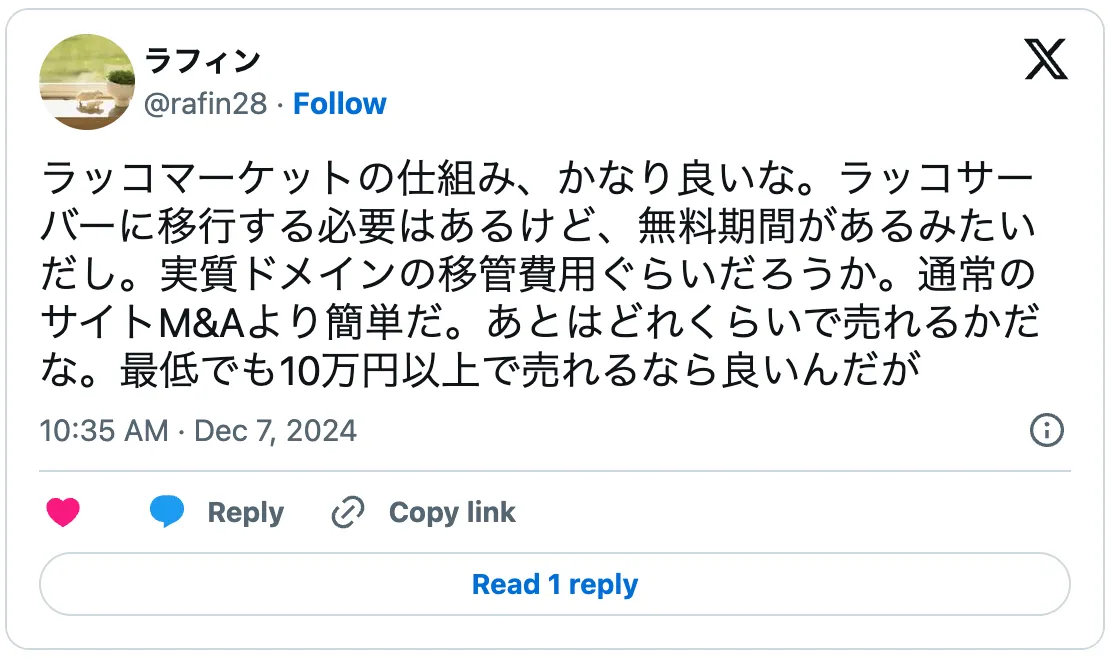Click Follow next to @rafin28
Screen dimensions: 1112x660
[341, 103]
